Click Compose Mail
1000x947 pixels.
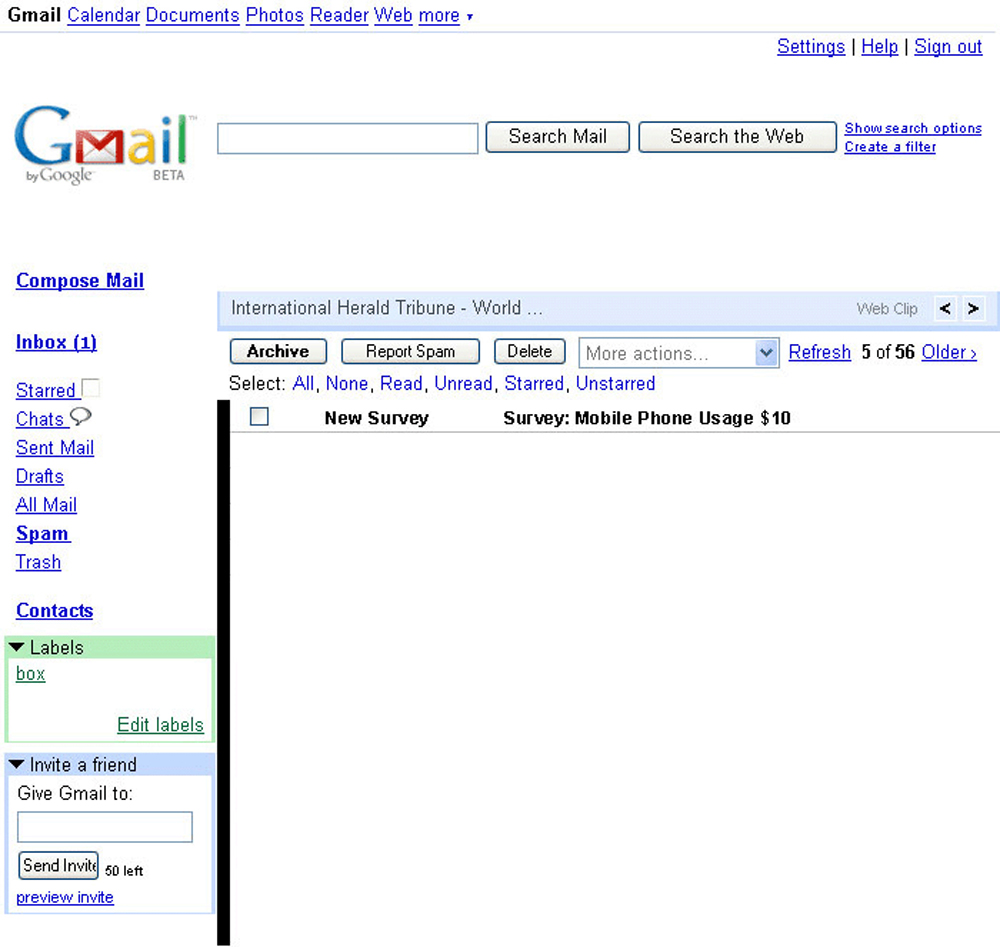80,281
